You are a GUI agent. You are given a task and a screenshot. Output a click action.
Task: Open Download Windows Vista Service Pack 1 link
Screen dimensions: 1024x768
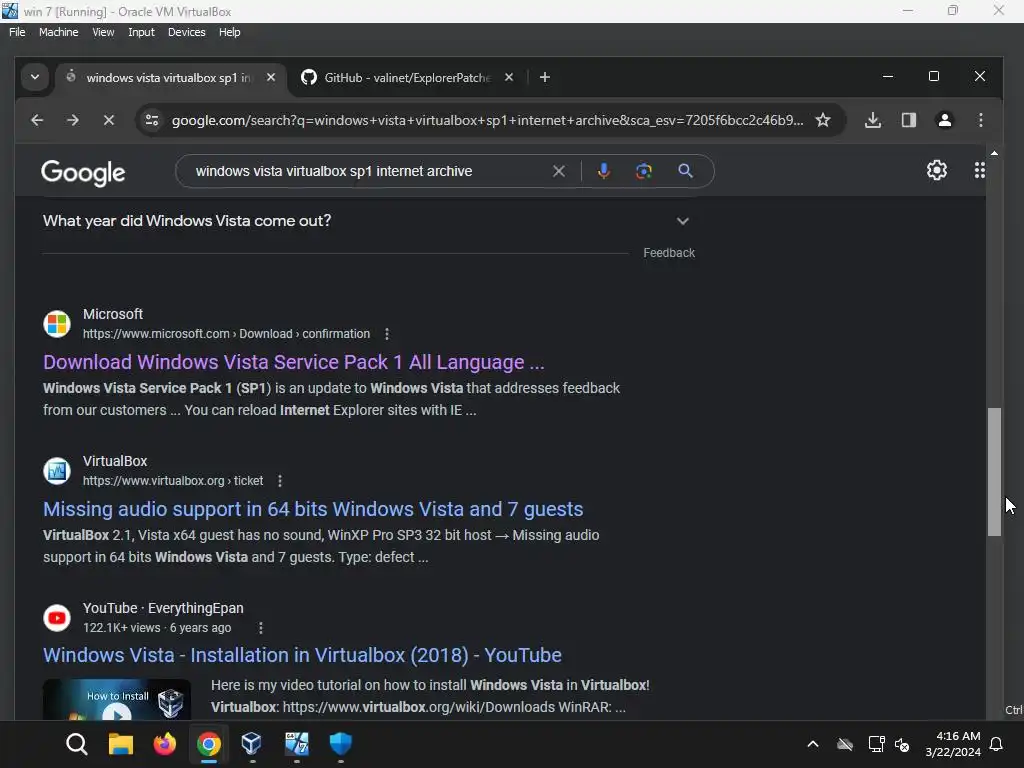(294, 362)
